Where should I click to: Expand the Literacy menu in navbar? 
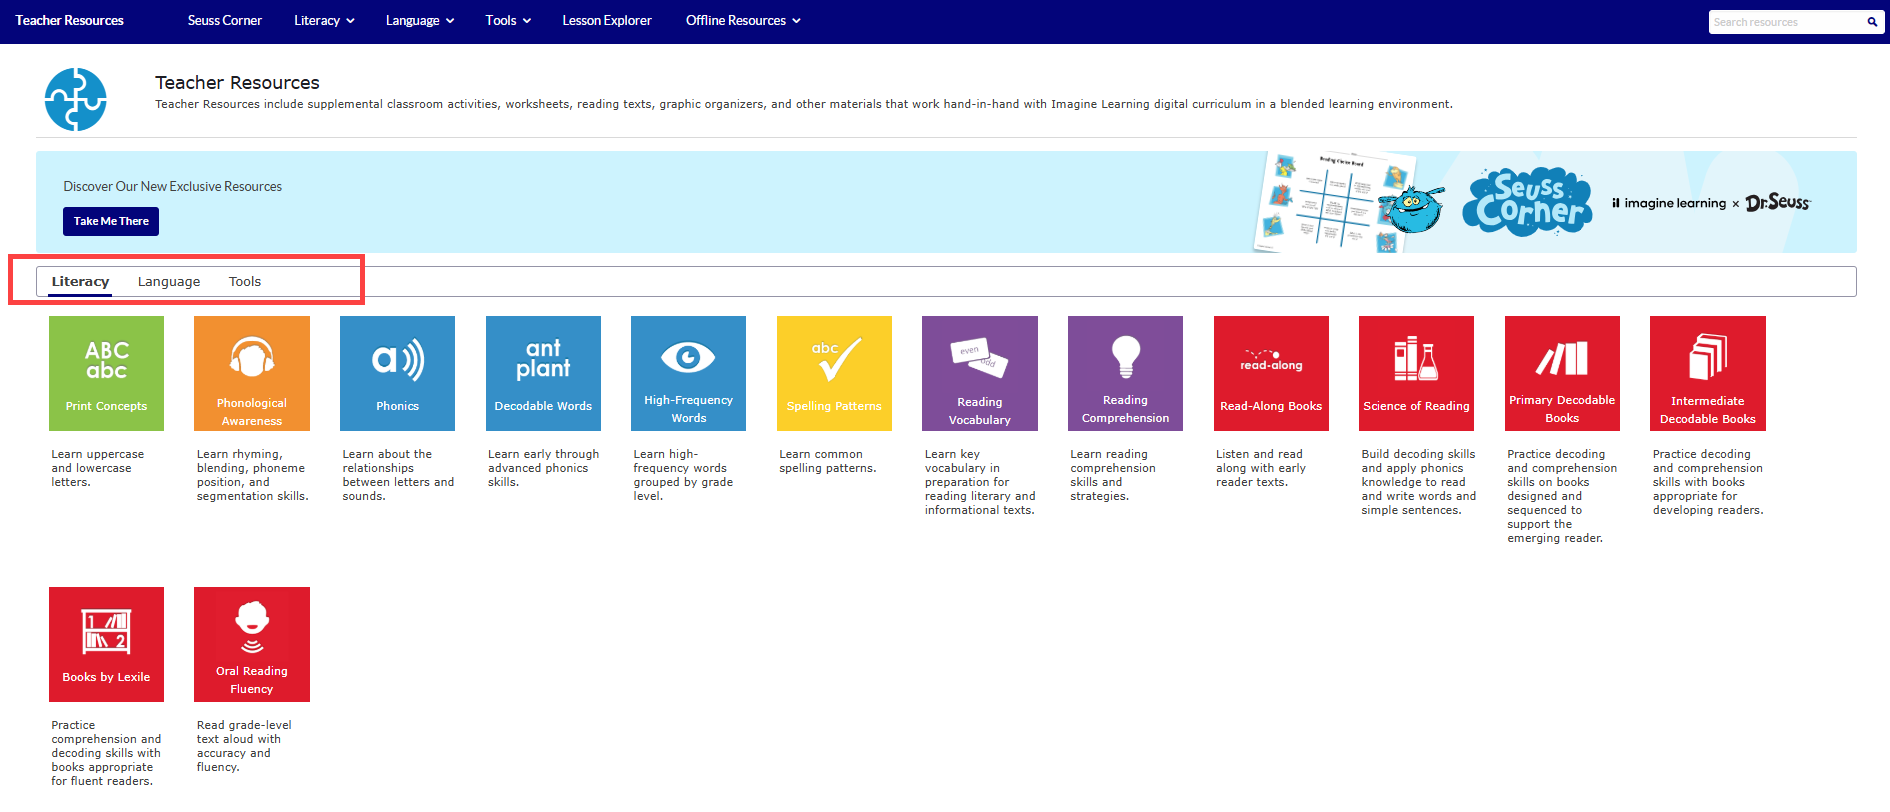point(324,21)
